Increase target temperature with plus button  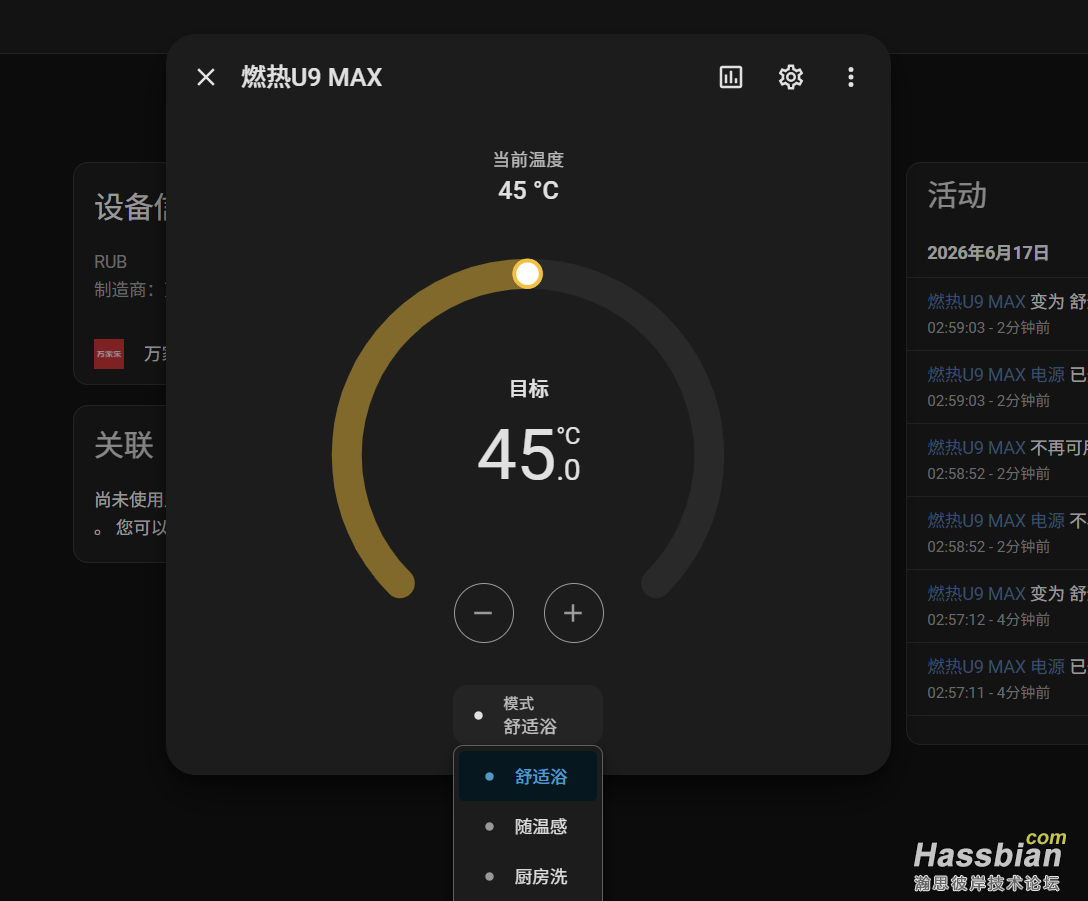click(x=573, y=613)
